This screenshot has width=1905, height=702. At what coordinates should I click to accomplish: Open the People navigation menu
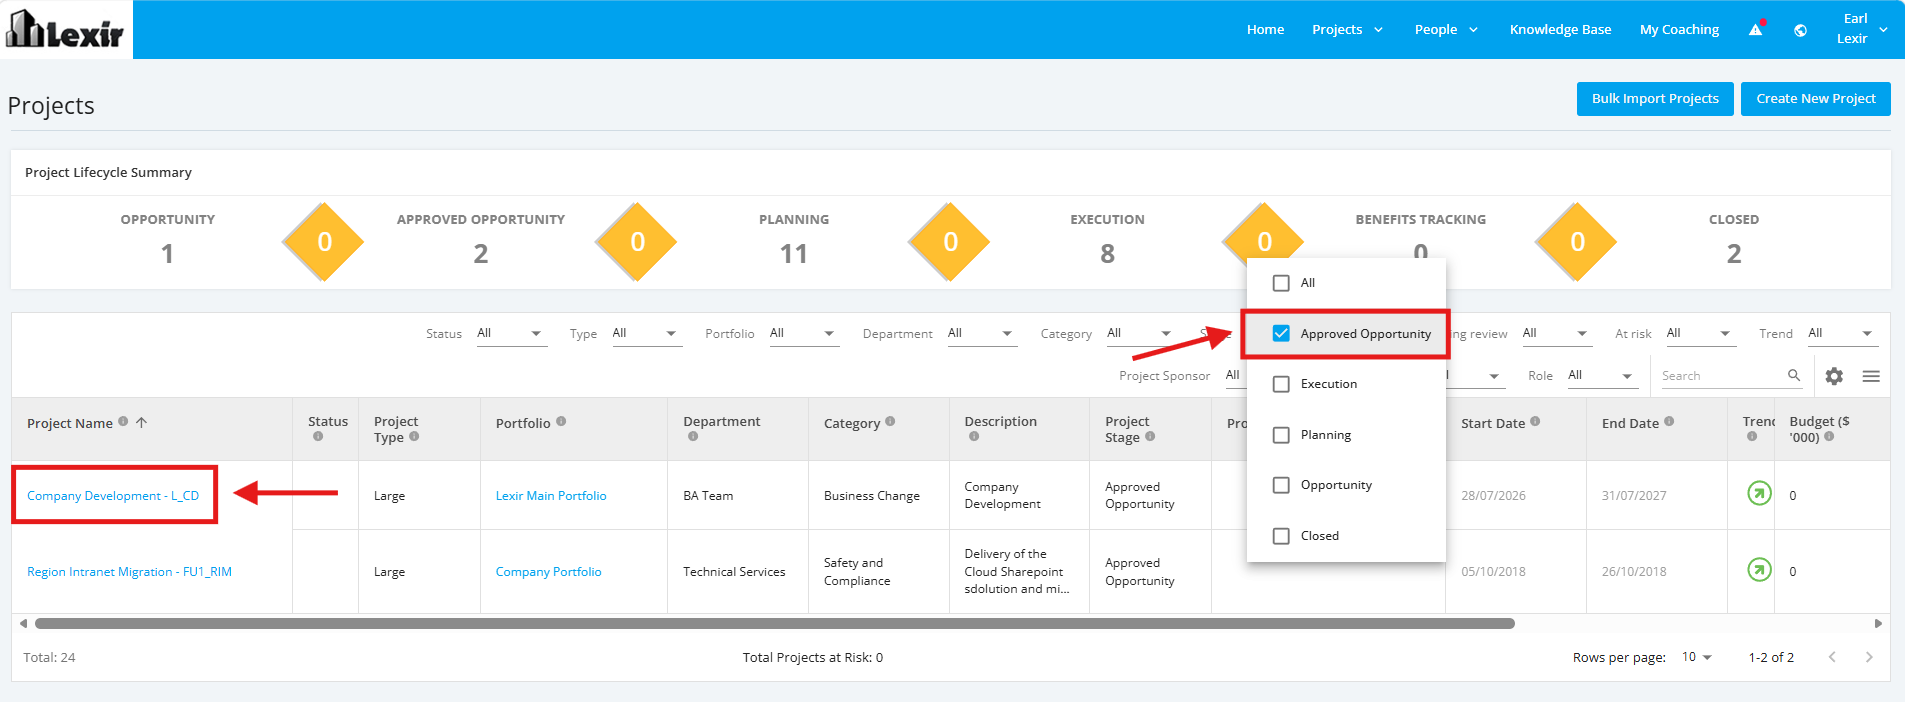tap(1446, 29)
